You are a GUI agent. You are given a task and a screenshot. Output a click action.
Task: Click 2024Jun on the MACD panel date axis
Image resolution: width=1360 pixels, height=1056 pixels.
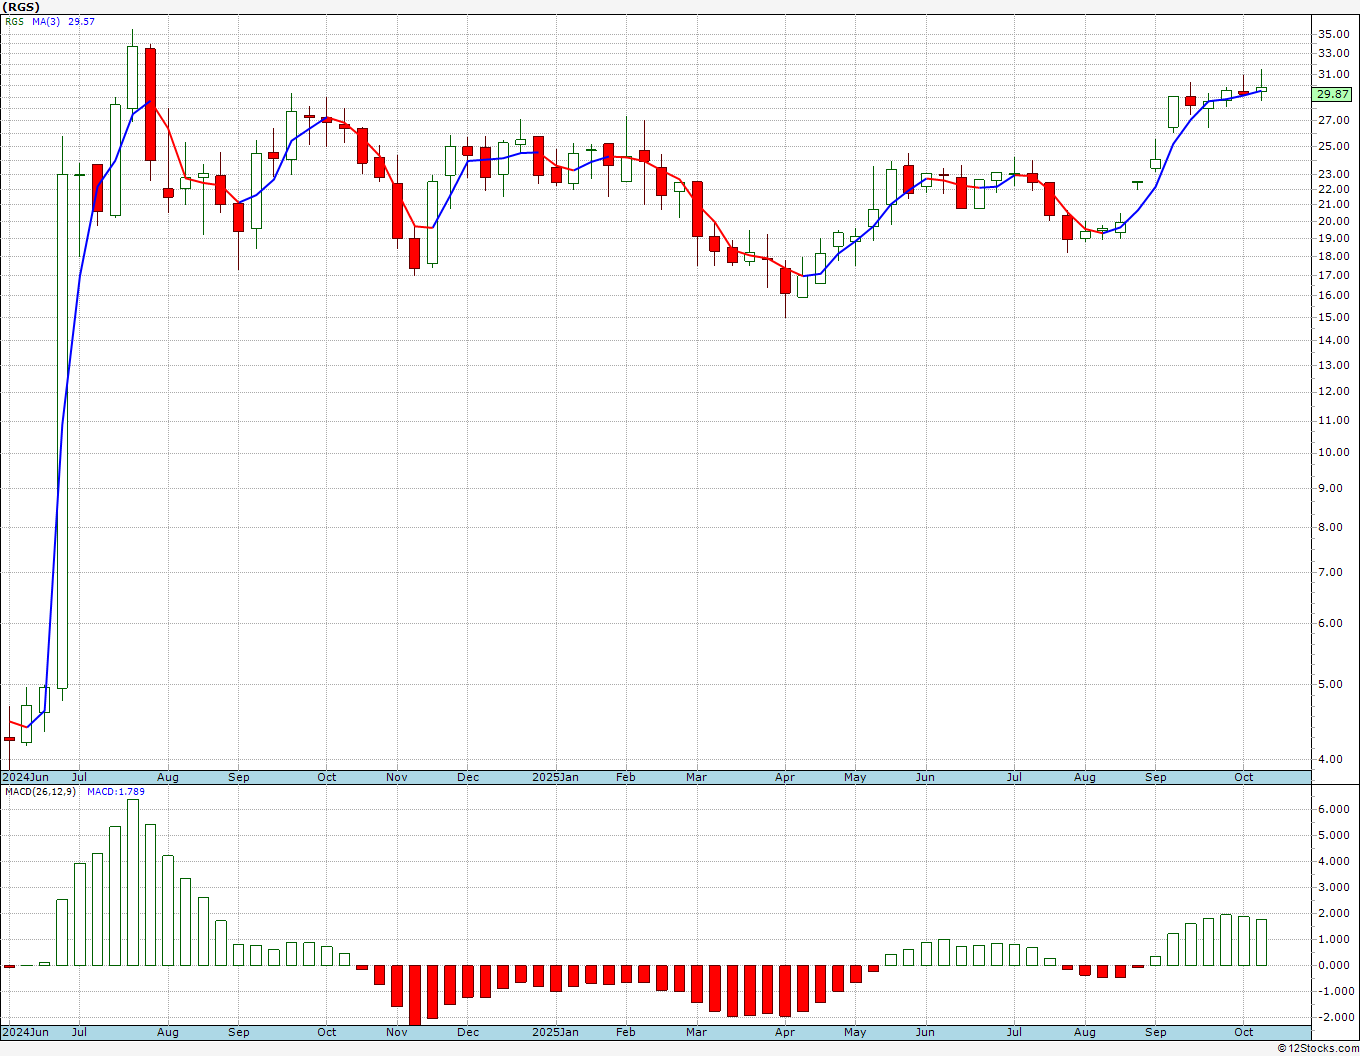pos(25,1032)
